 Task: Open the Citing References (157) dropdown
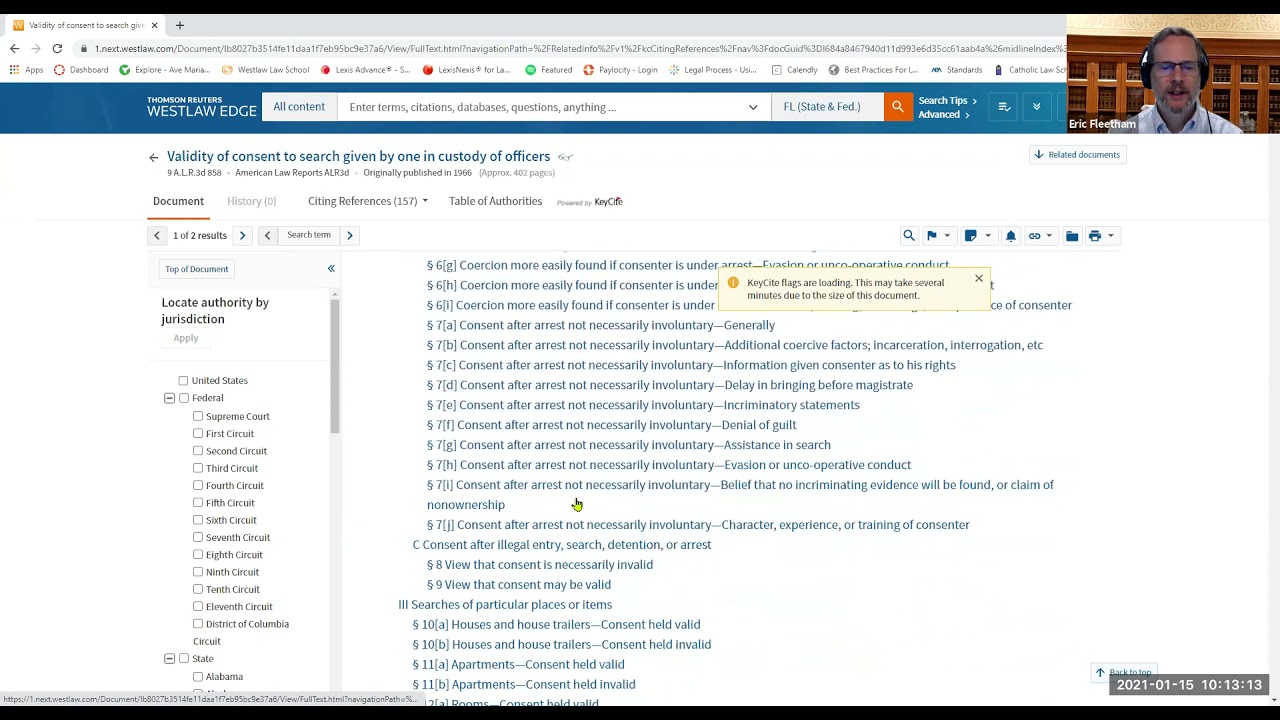367,201
